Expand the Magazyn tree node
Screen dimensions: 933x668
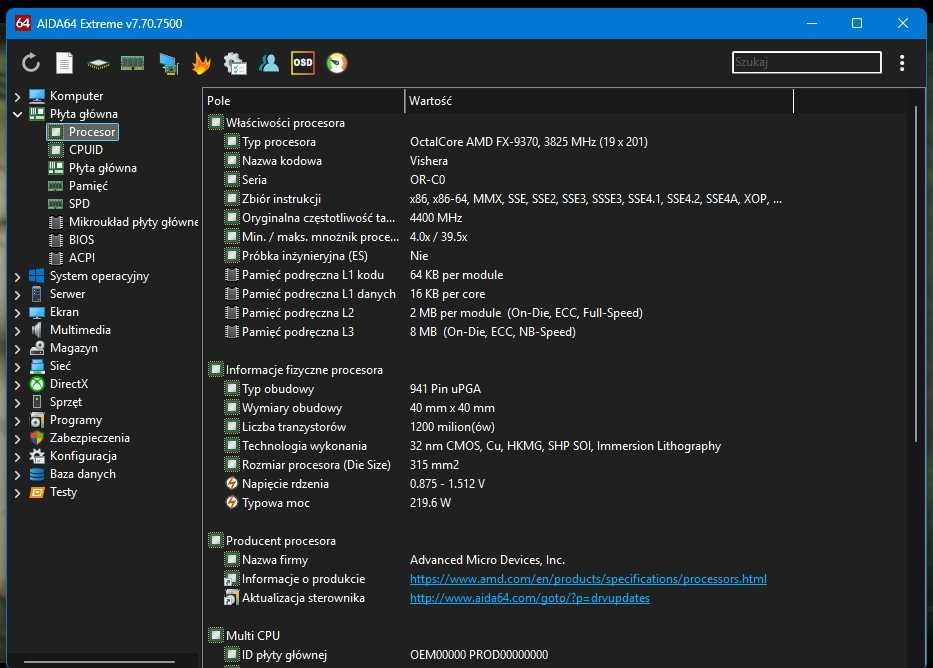coord(17,349)
